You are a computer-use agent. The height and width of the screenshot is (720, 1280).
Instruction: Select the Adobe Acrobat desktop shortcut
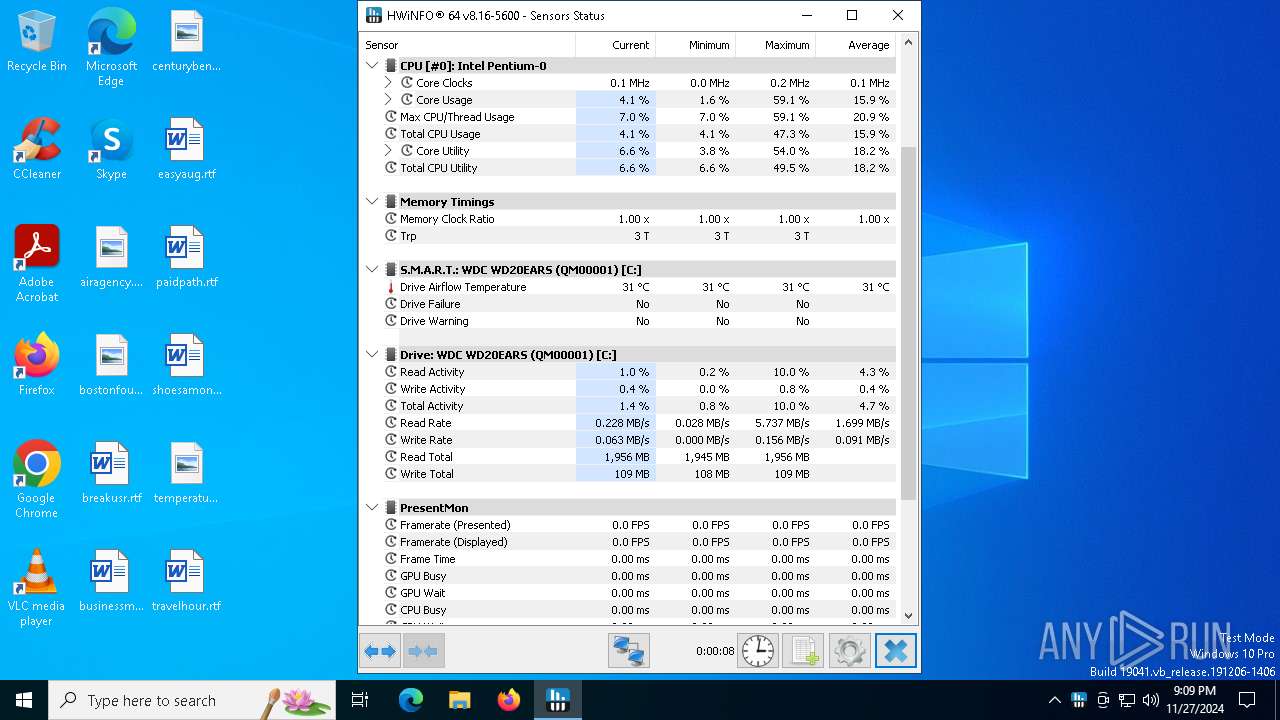37,264
